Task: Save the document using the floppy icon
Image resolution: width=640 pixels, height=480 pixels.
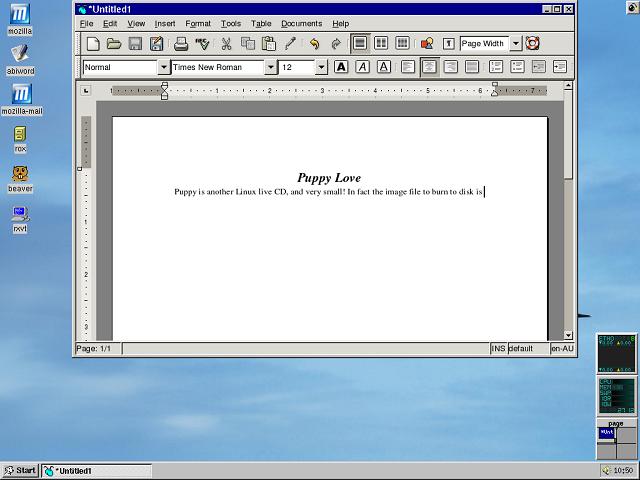Action: (135, 44)
